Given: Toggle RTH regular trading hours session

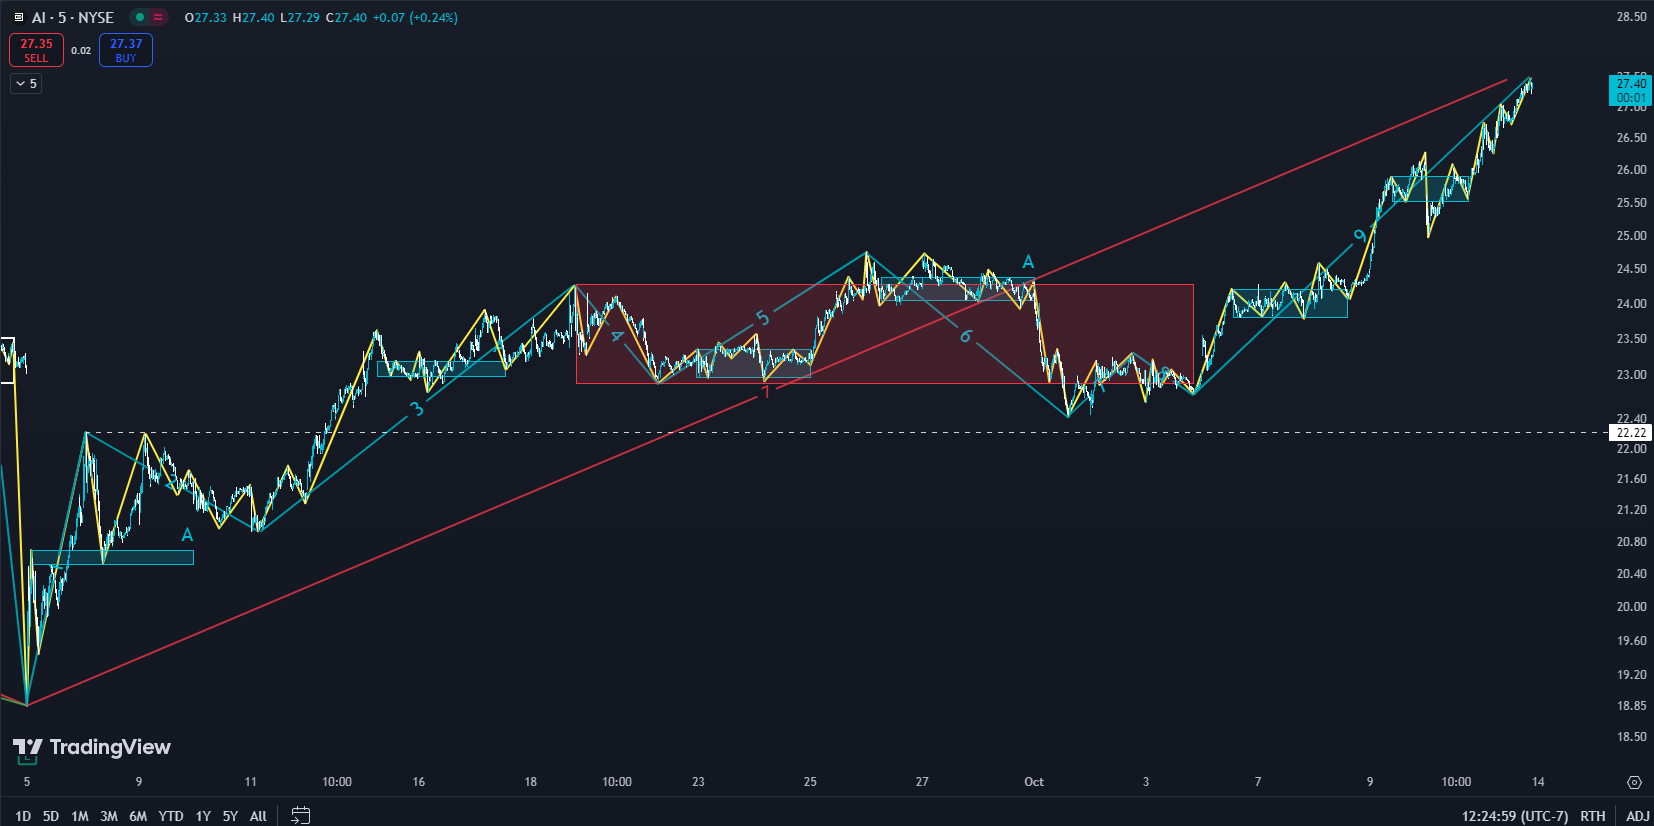Looking at the screenshot, I should (1593, 816).
